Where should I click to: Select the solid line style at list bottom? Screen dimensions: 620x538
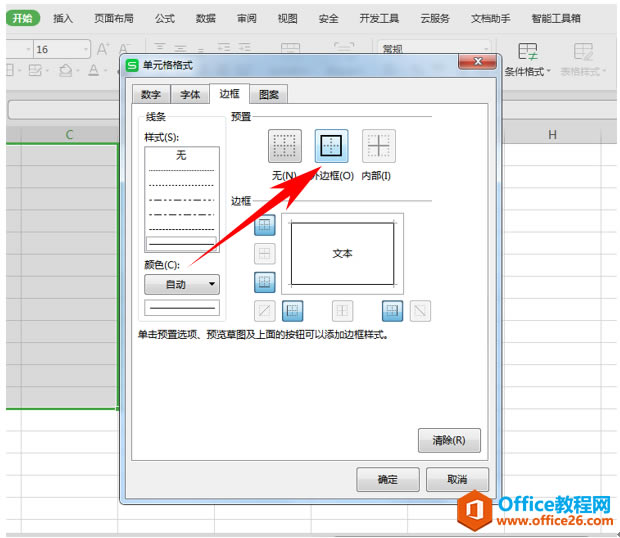[x=181, y=244]
